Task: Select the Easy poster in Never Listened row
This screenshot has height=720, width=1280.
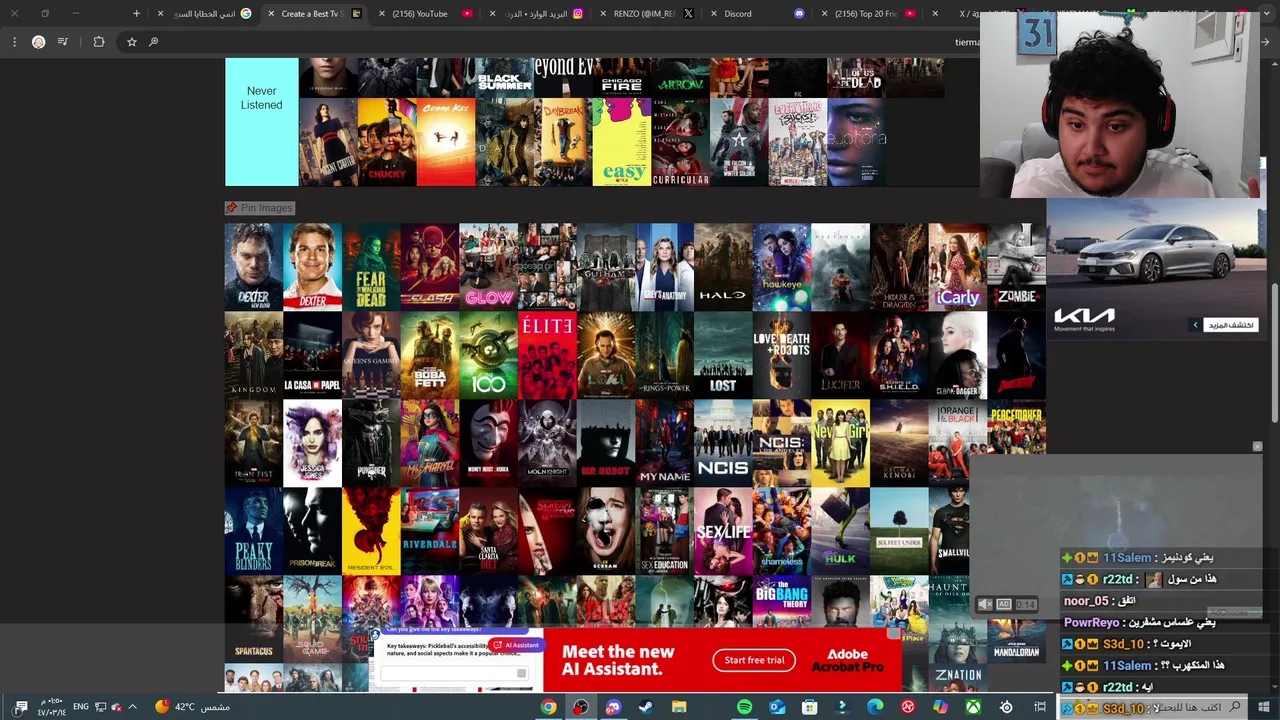Action: (x=621, y=142)
